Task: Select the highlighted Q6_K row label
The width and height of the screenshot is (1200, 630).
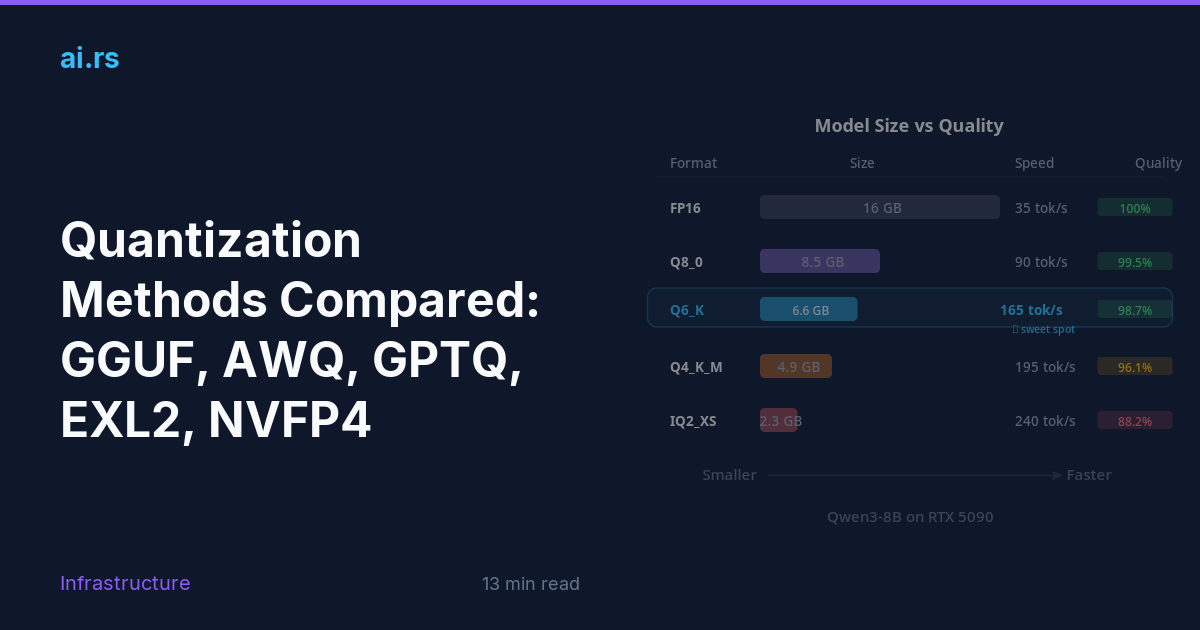Action: tap(687, 310)
